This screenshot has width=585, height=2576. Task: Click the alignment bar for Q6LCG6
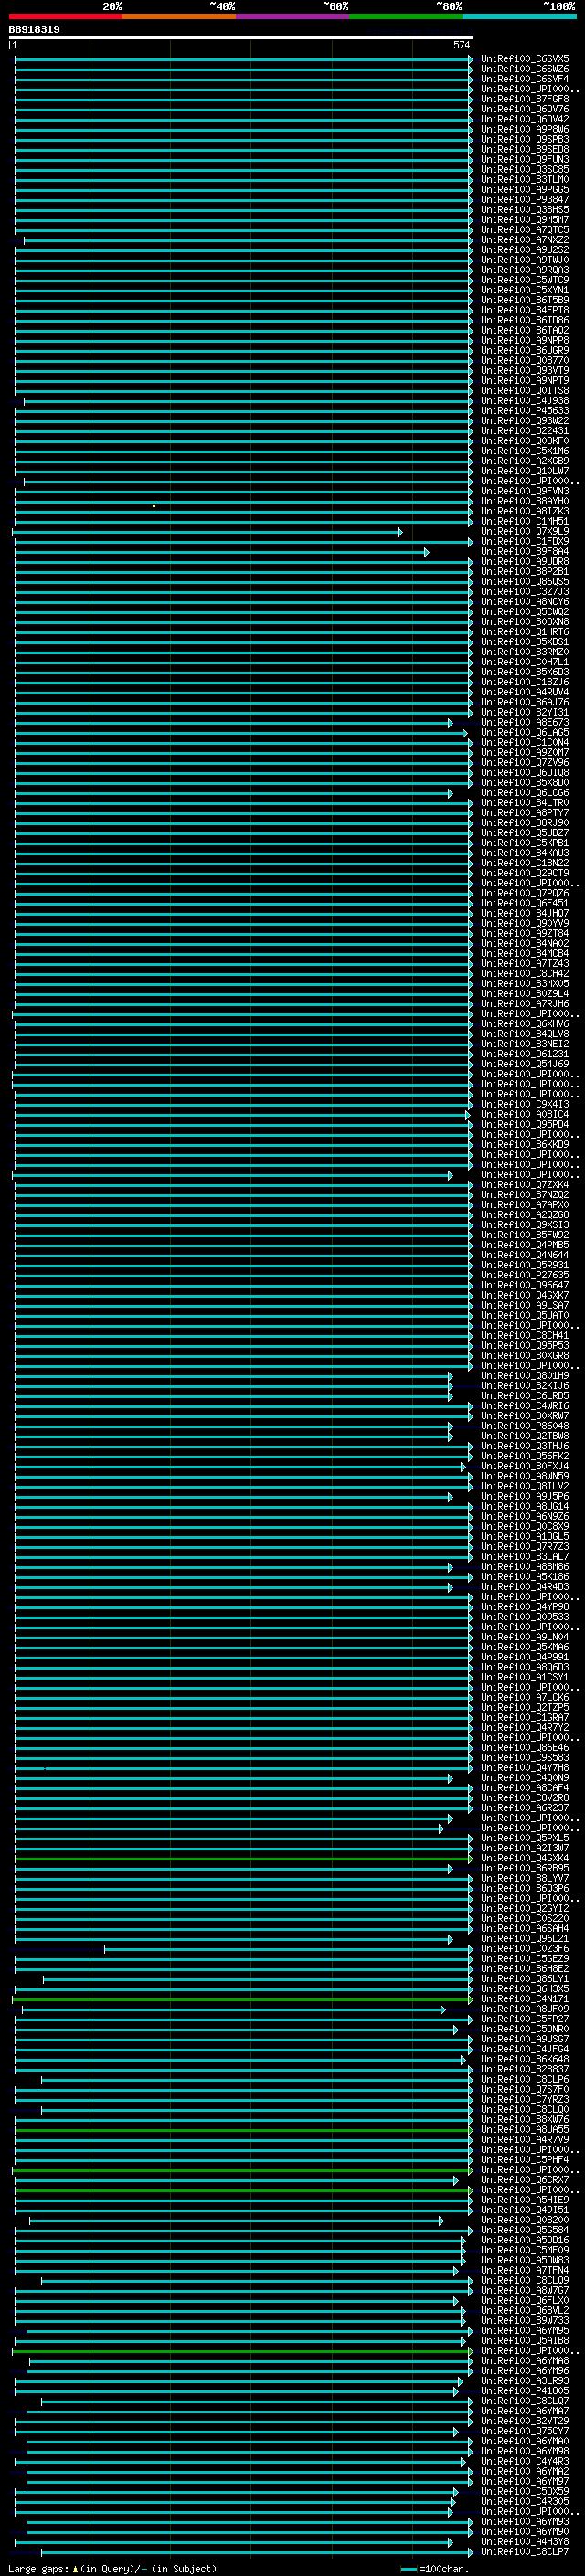(x=233, y=793)
